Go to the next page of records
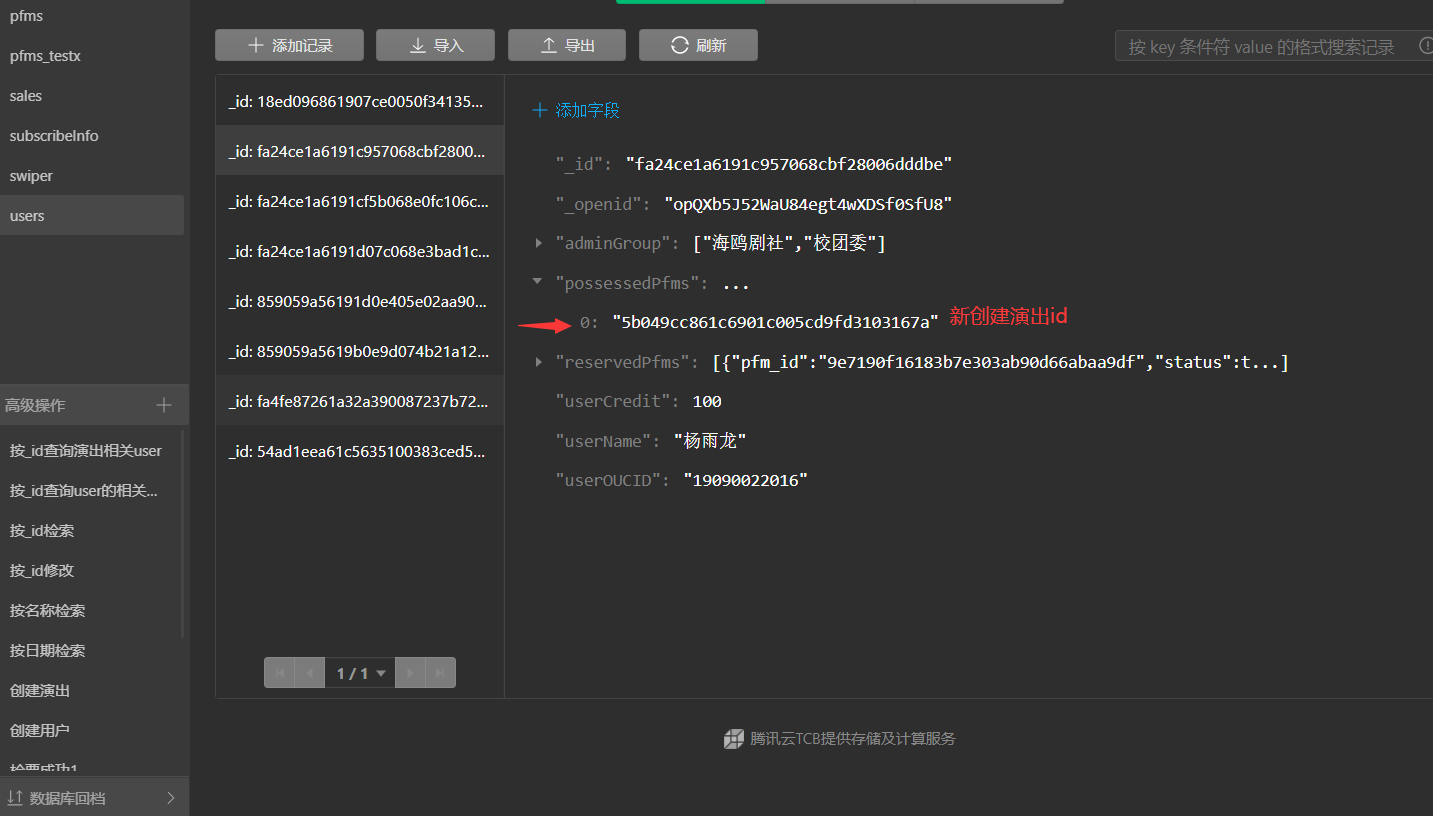The image size is (1433, 816). coord(410,673)
